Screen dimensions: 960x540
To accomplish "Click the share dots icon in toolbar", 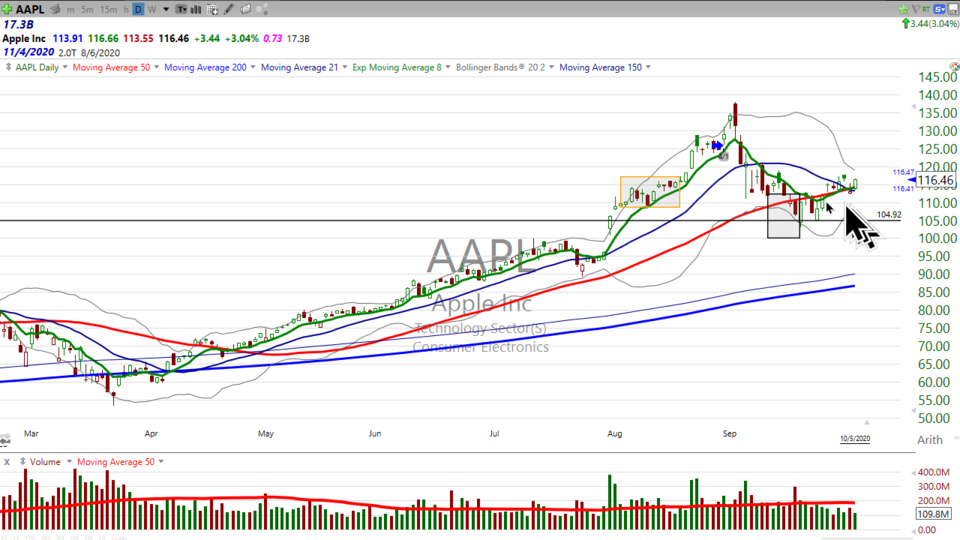I will pos(262,9).
